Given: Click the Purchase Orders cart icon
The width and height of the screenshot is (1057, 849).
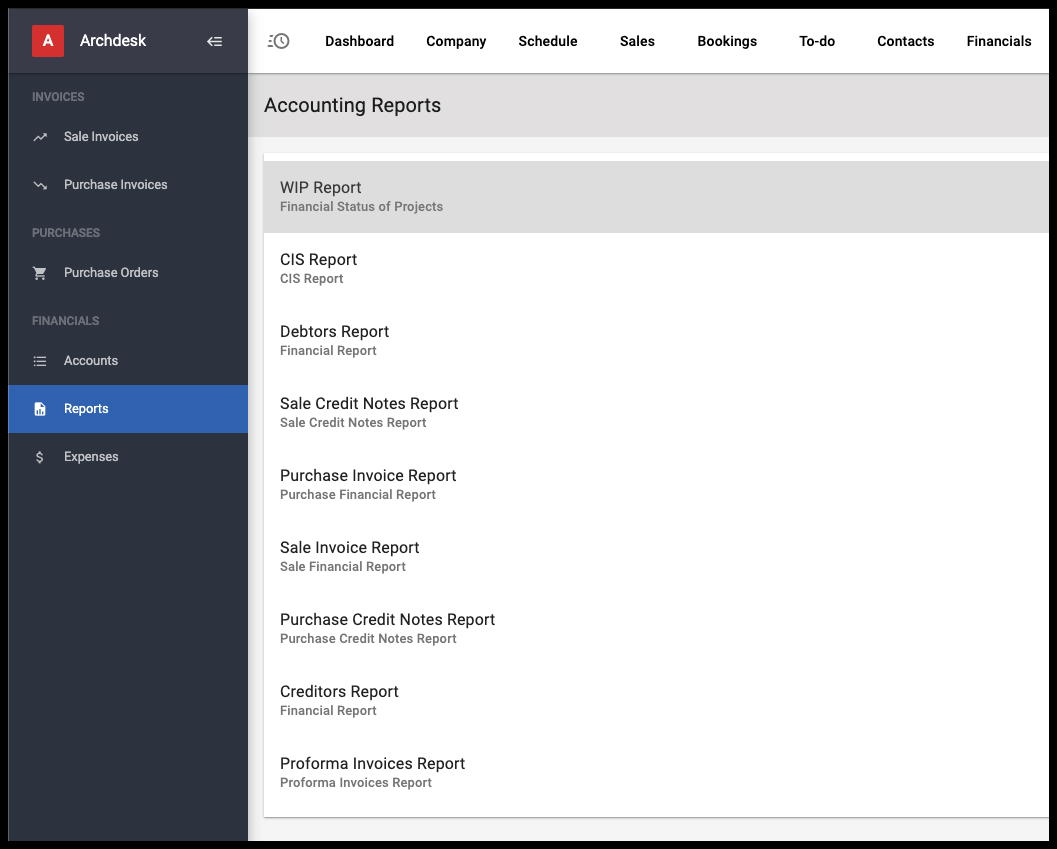Looking at the screenshot, I should pos(40,273).
